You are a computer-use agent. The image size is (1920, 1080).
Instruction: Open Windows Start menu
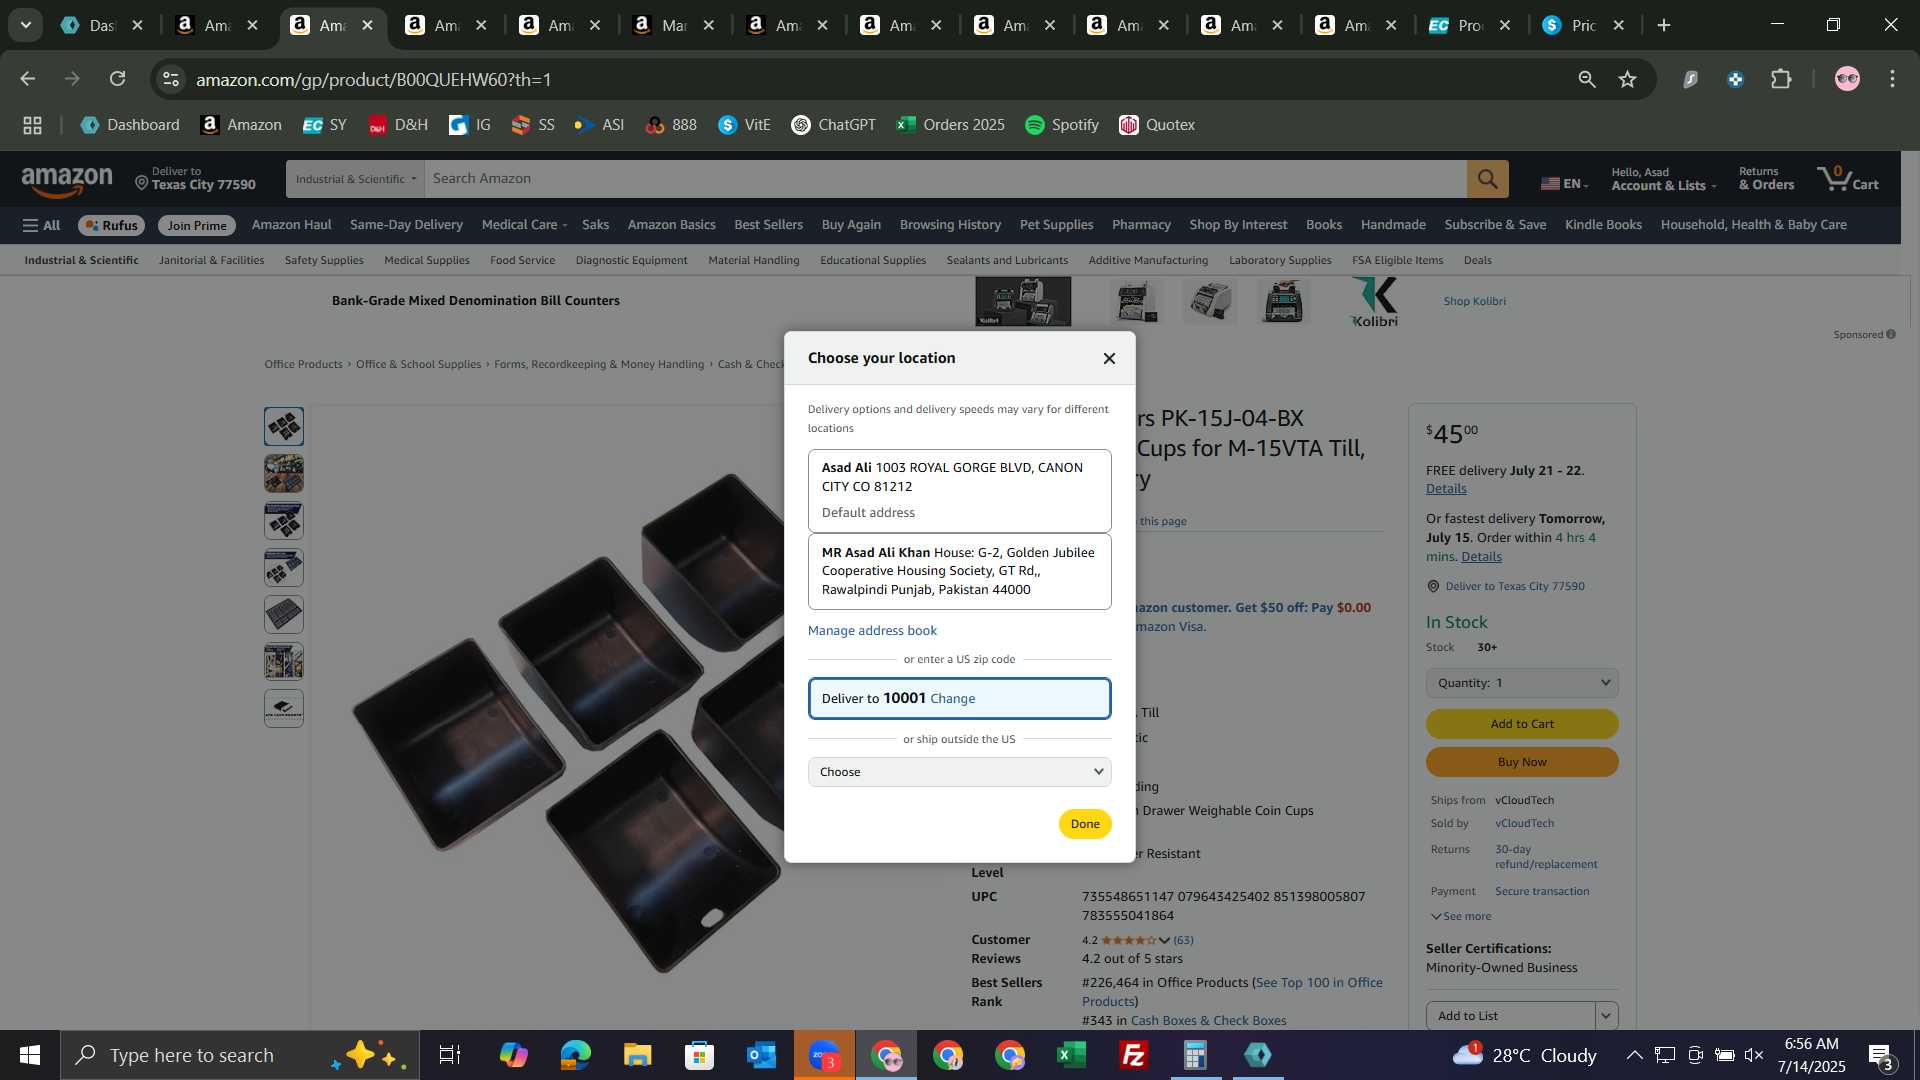click(29, 1055)
